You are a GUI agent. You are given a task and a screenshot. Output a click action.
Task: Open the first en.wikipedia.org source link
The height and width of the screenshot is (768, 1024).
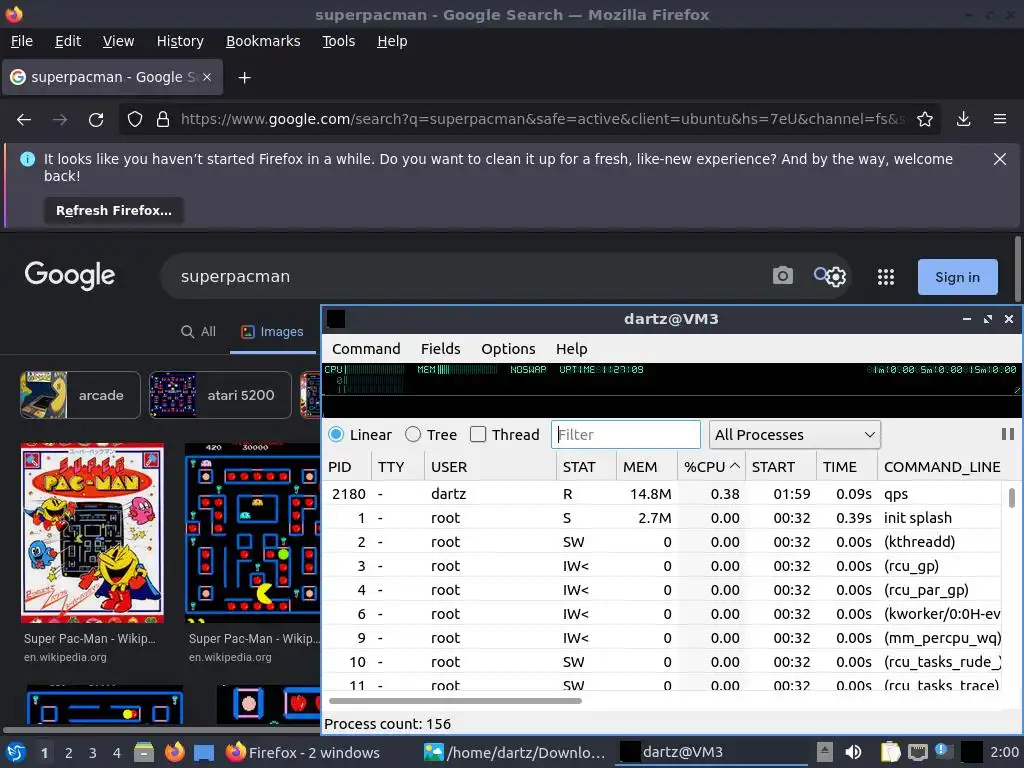(x=65, y=657)
